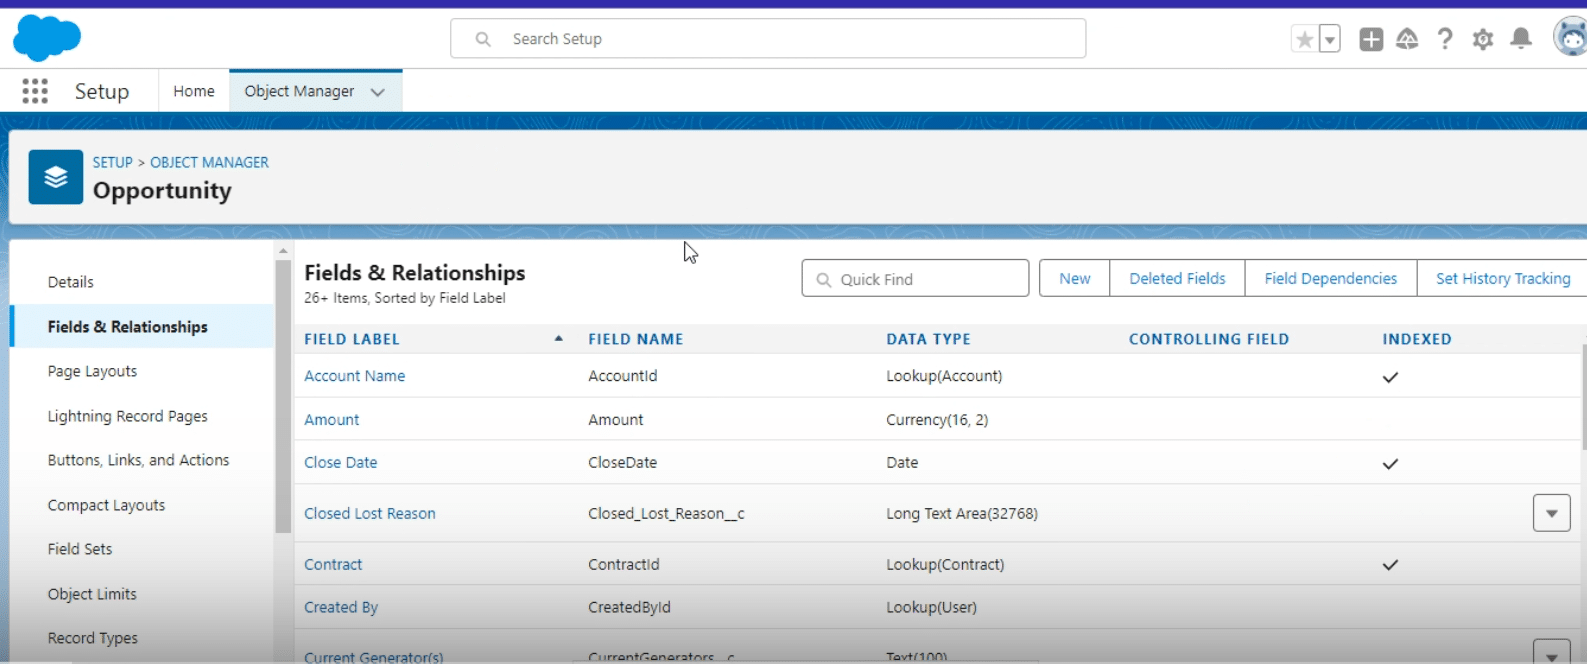The image size is (1587, 664).
Task: Open the Closed Lost Reason row actions menu
Action: pyautogui.click(x=1551, y=513)
